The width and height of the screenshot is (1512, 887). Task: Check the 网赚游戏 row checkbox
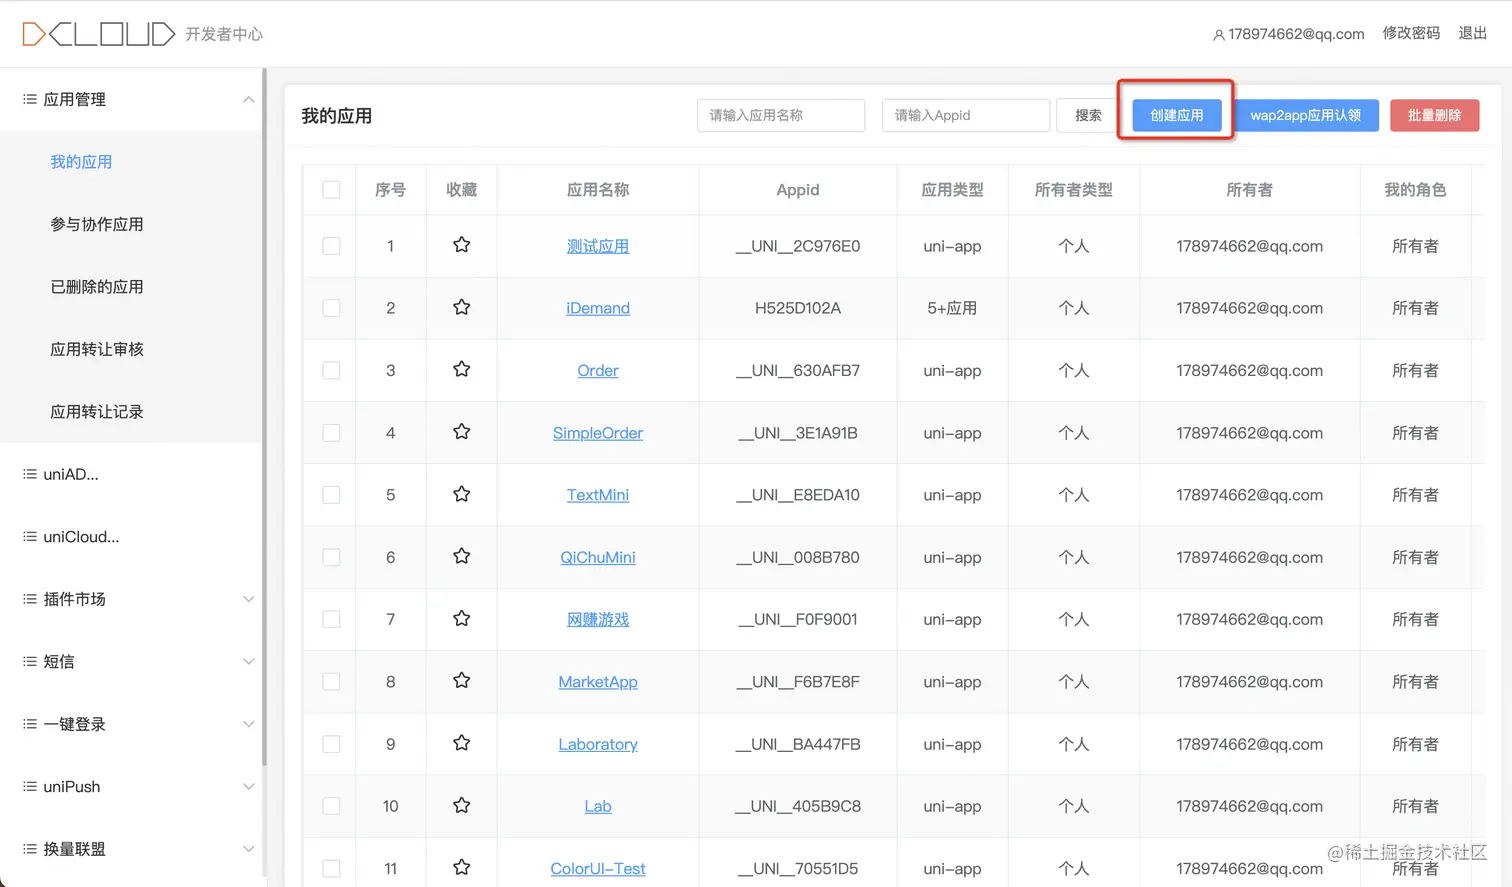click(332, 619)
